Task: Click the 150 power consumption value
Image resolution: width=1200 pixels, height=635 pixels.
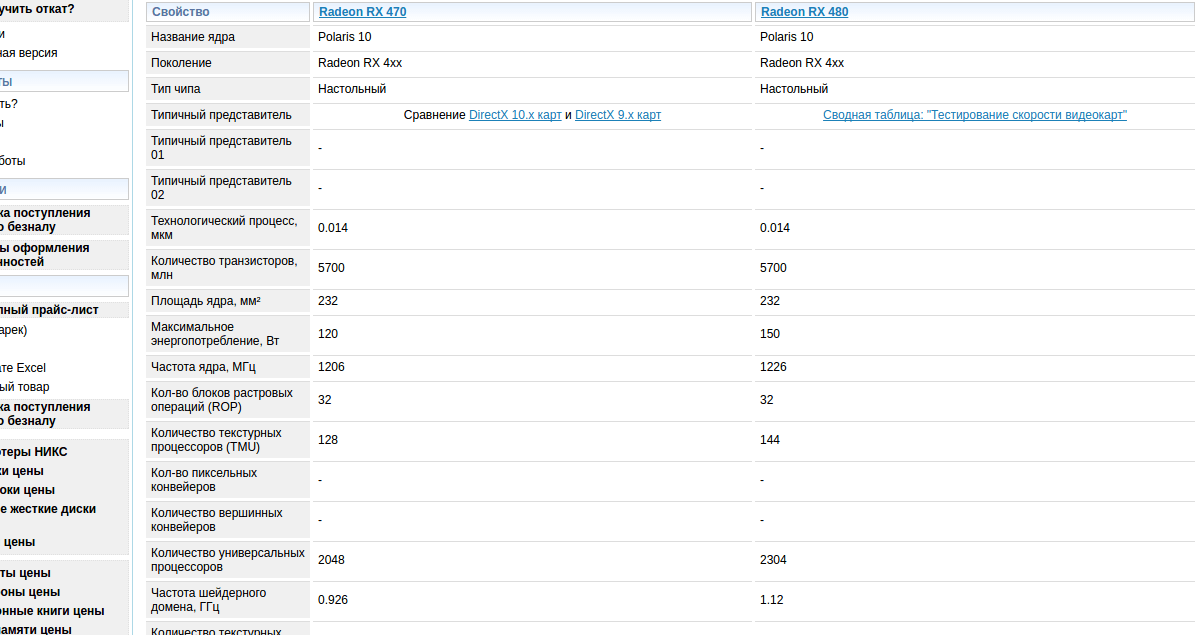Action: 770,334
